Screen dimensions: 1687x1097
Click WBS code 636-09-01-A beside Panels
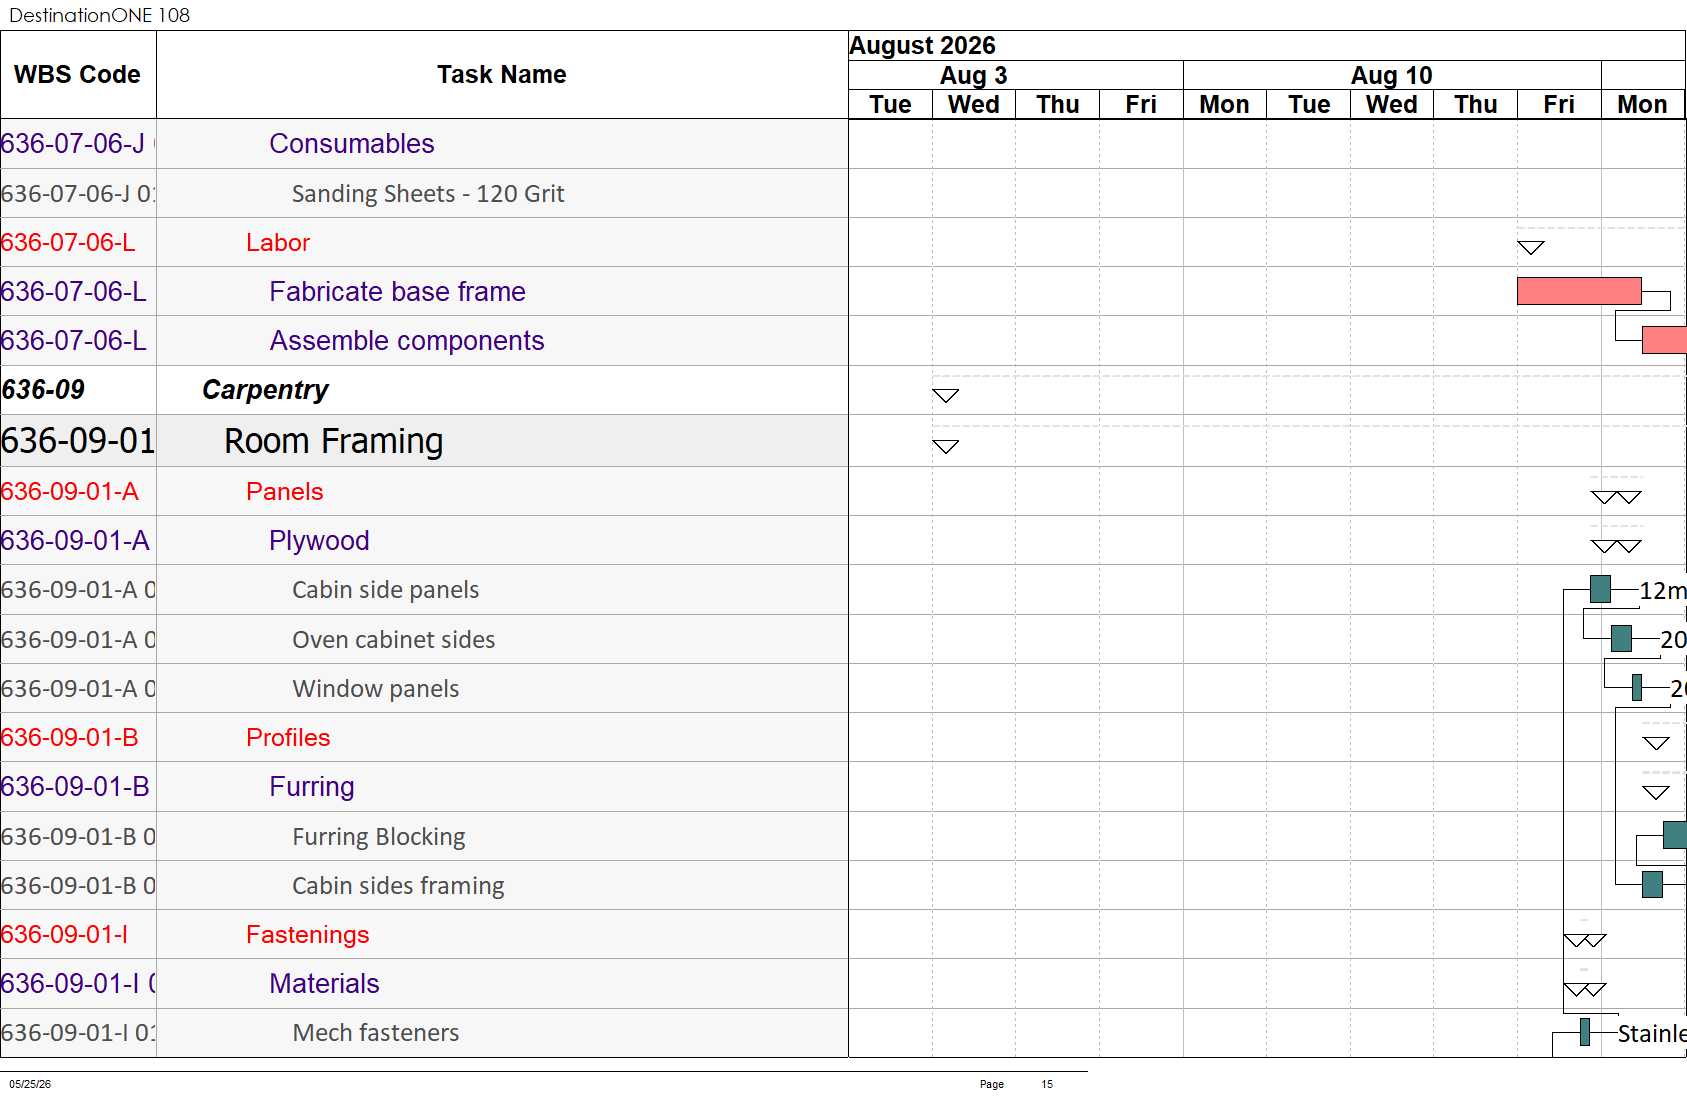coord(69,492)
